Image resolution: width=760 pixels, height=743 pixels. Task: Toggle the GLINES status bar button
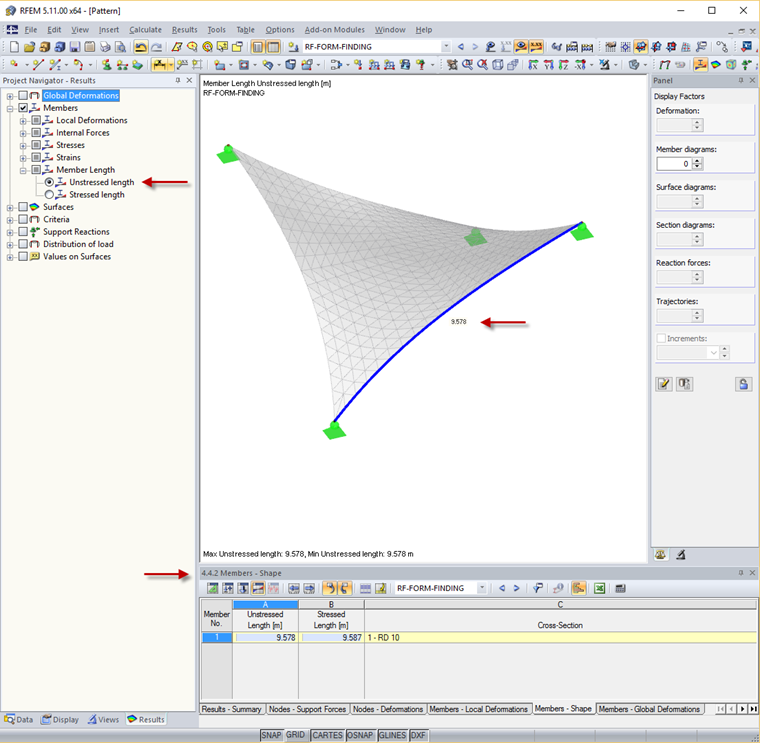(x=392, y=735)
